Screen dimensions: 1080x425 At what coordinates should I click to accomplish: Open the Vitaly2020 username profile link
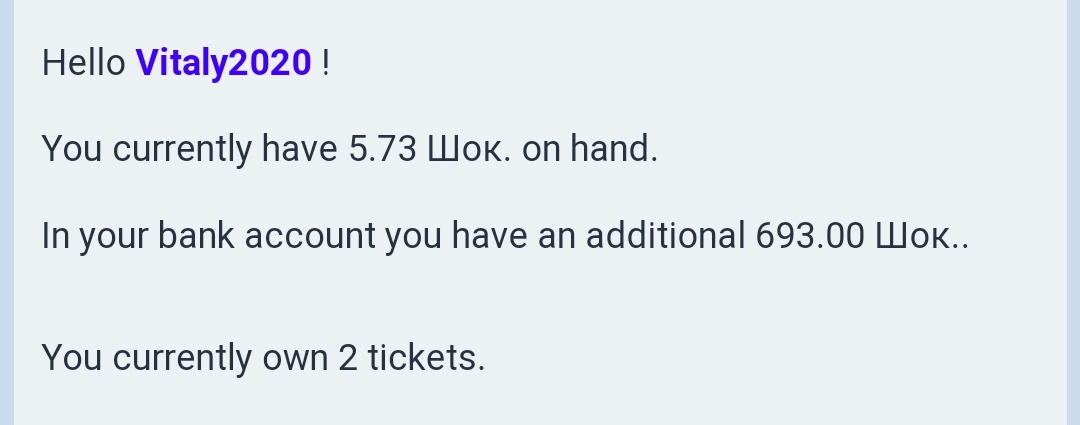[223, 63]
